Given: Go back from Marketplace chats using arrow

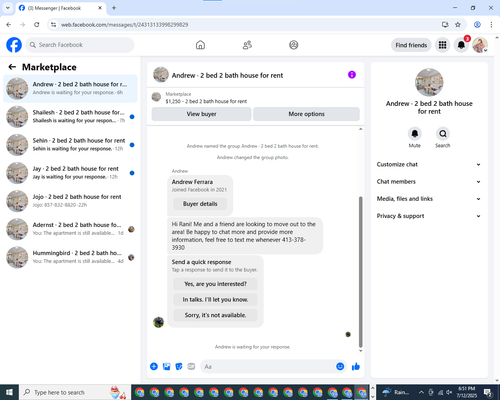Looking at the screenshot, I should pyautogui.click(x=12, y=67).
